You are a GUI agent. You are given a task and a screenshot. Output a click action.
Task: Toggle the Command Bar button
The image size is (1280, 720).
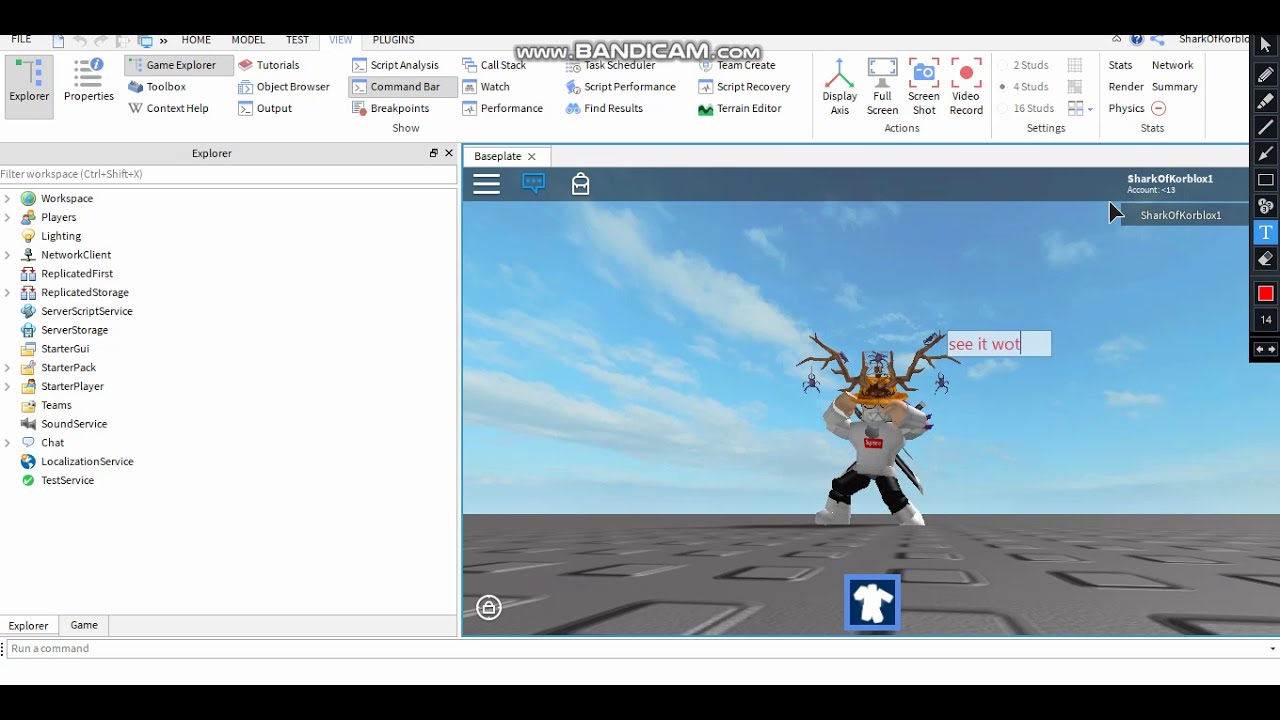(404, 87)
